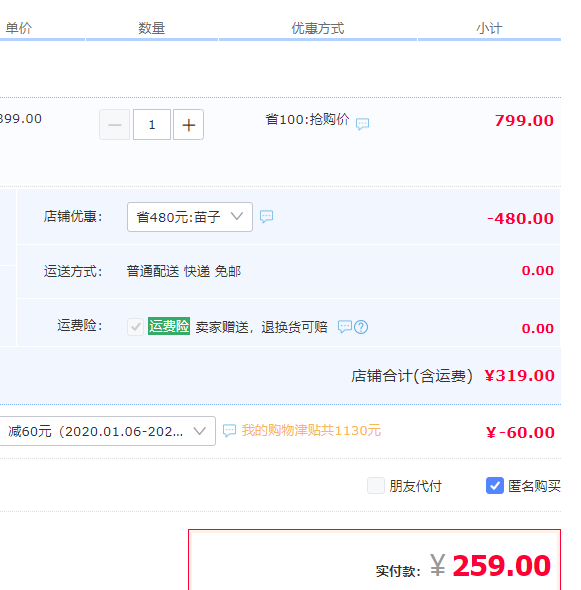Image resolution: width=581 pixels, height=590 pixels.
Task: Expand the 减60元 coupon dropdown
Action: pos(106,431)
